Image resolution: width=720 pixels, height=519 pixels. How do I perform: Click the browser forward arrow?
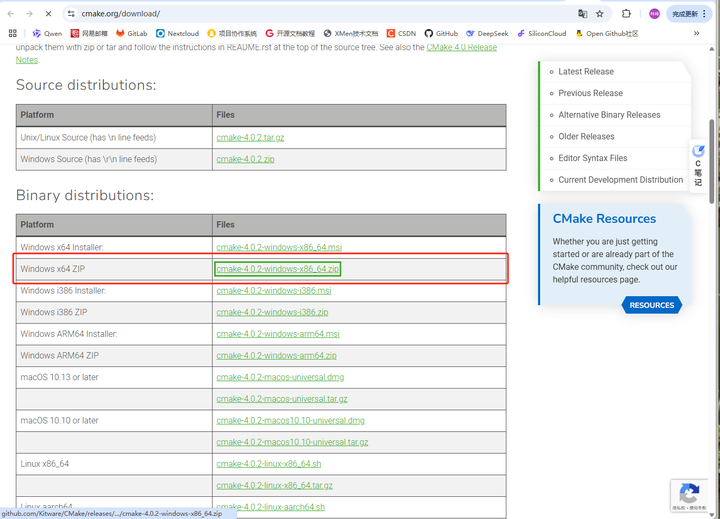[x=29, y=14]
